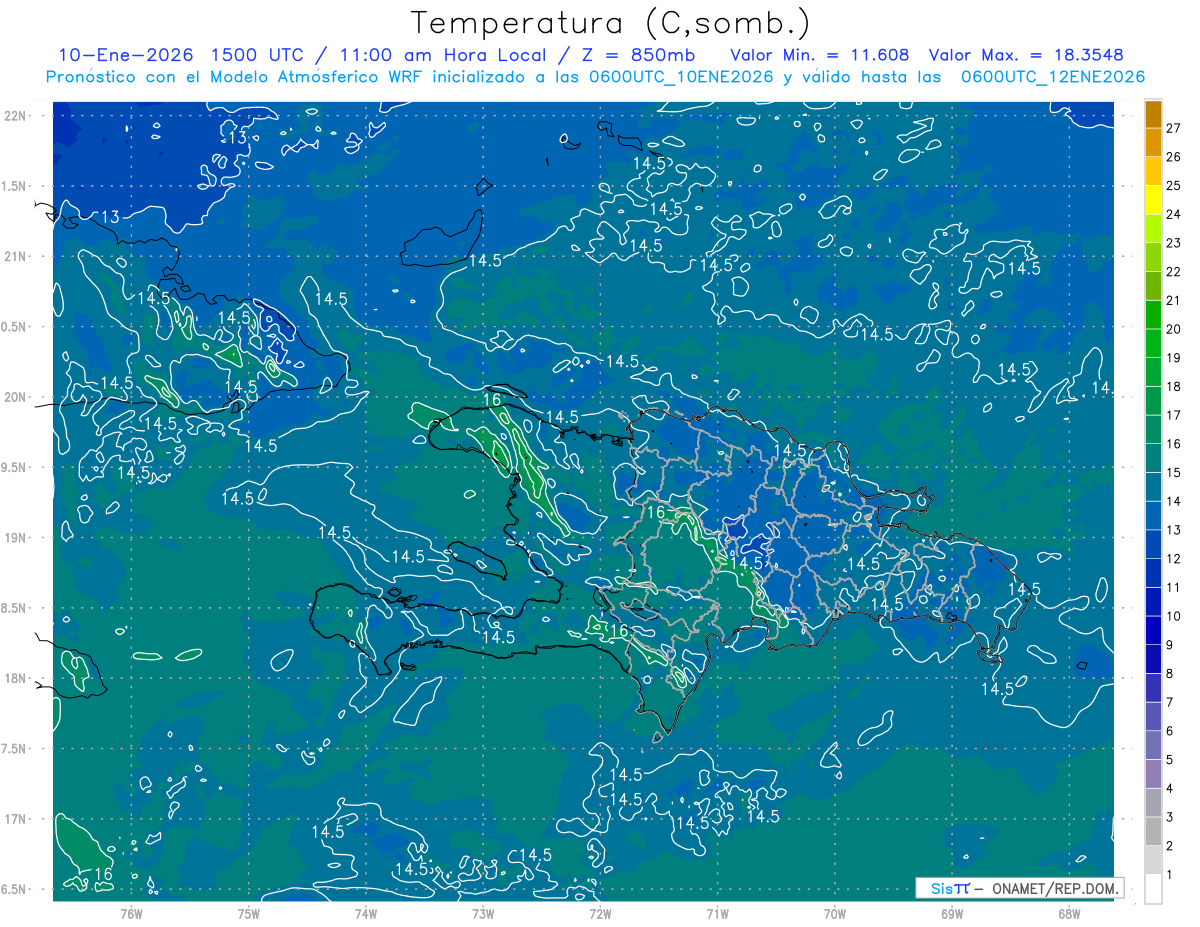
Task: Click the yellow color bar segment between 24 and 25
Action: coord(1153,200)
